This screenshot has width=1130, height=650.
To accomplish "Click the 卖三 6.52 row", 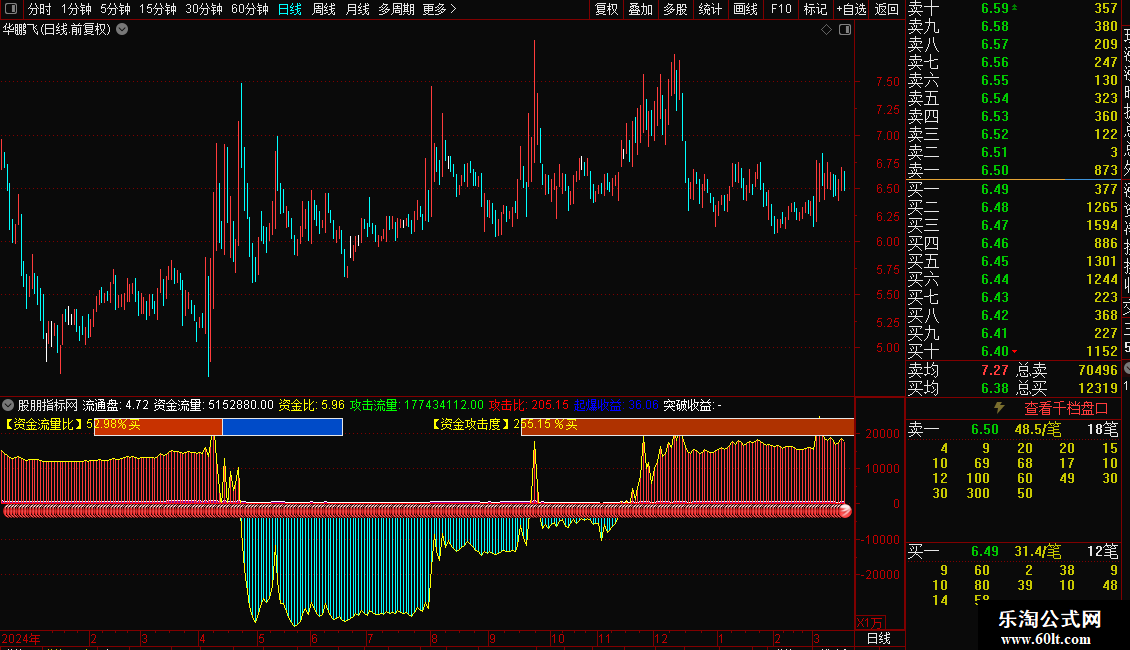I will 1013,135.
